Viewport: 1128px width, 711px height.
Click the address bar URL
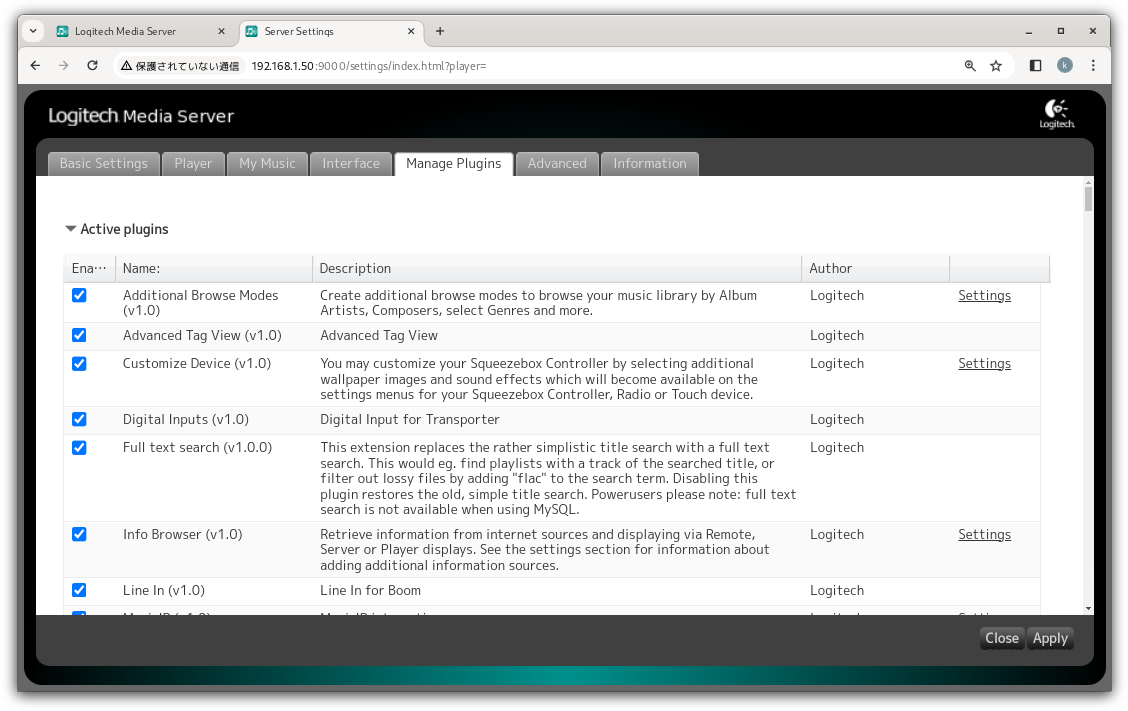click(x=369, y=65)
